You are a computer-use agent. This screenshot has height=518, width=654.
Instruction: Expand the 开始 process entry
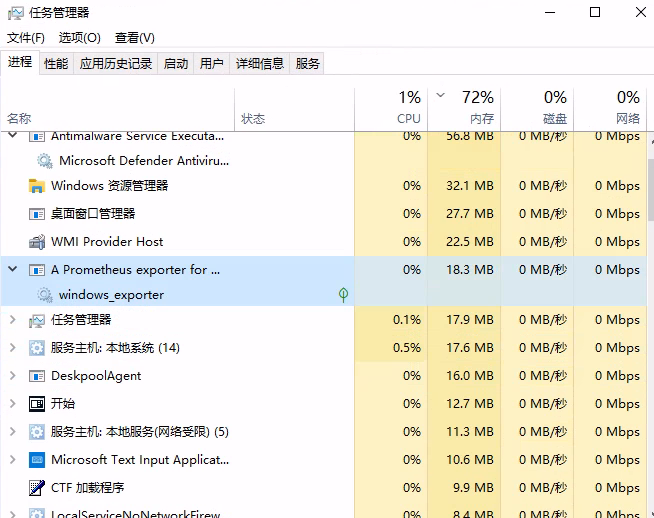click(x=12, y=404)
